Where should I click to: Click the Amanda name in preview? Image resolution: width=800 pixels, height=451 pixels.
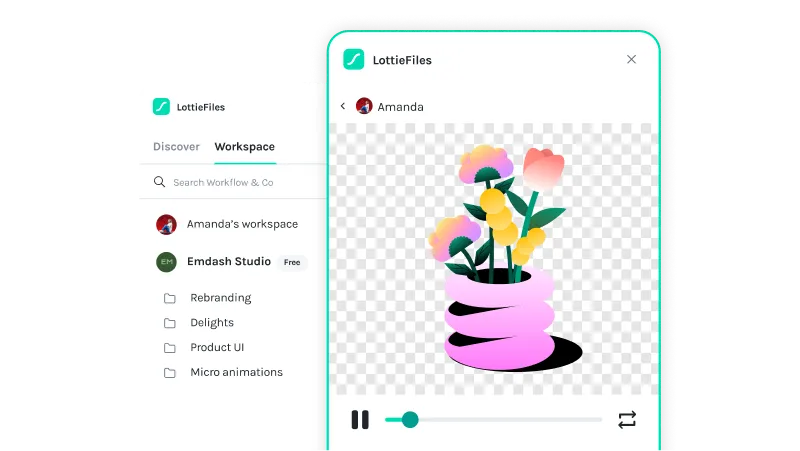point(401,107)
